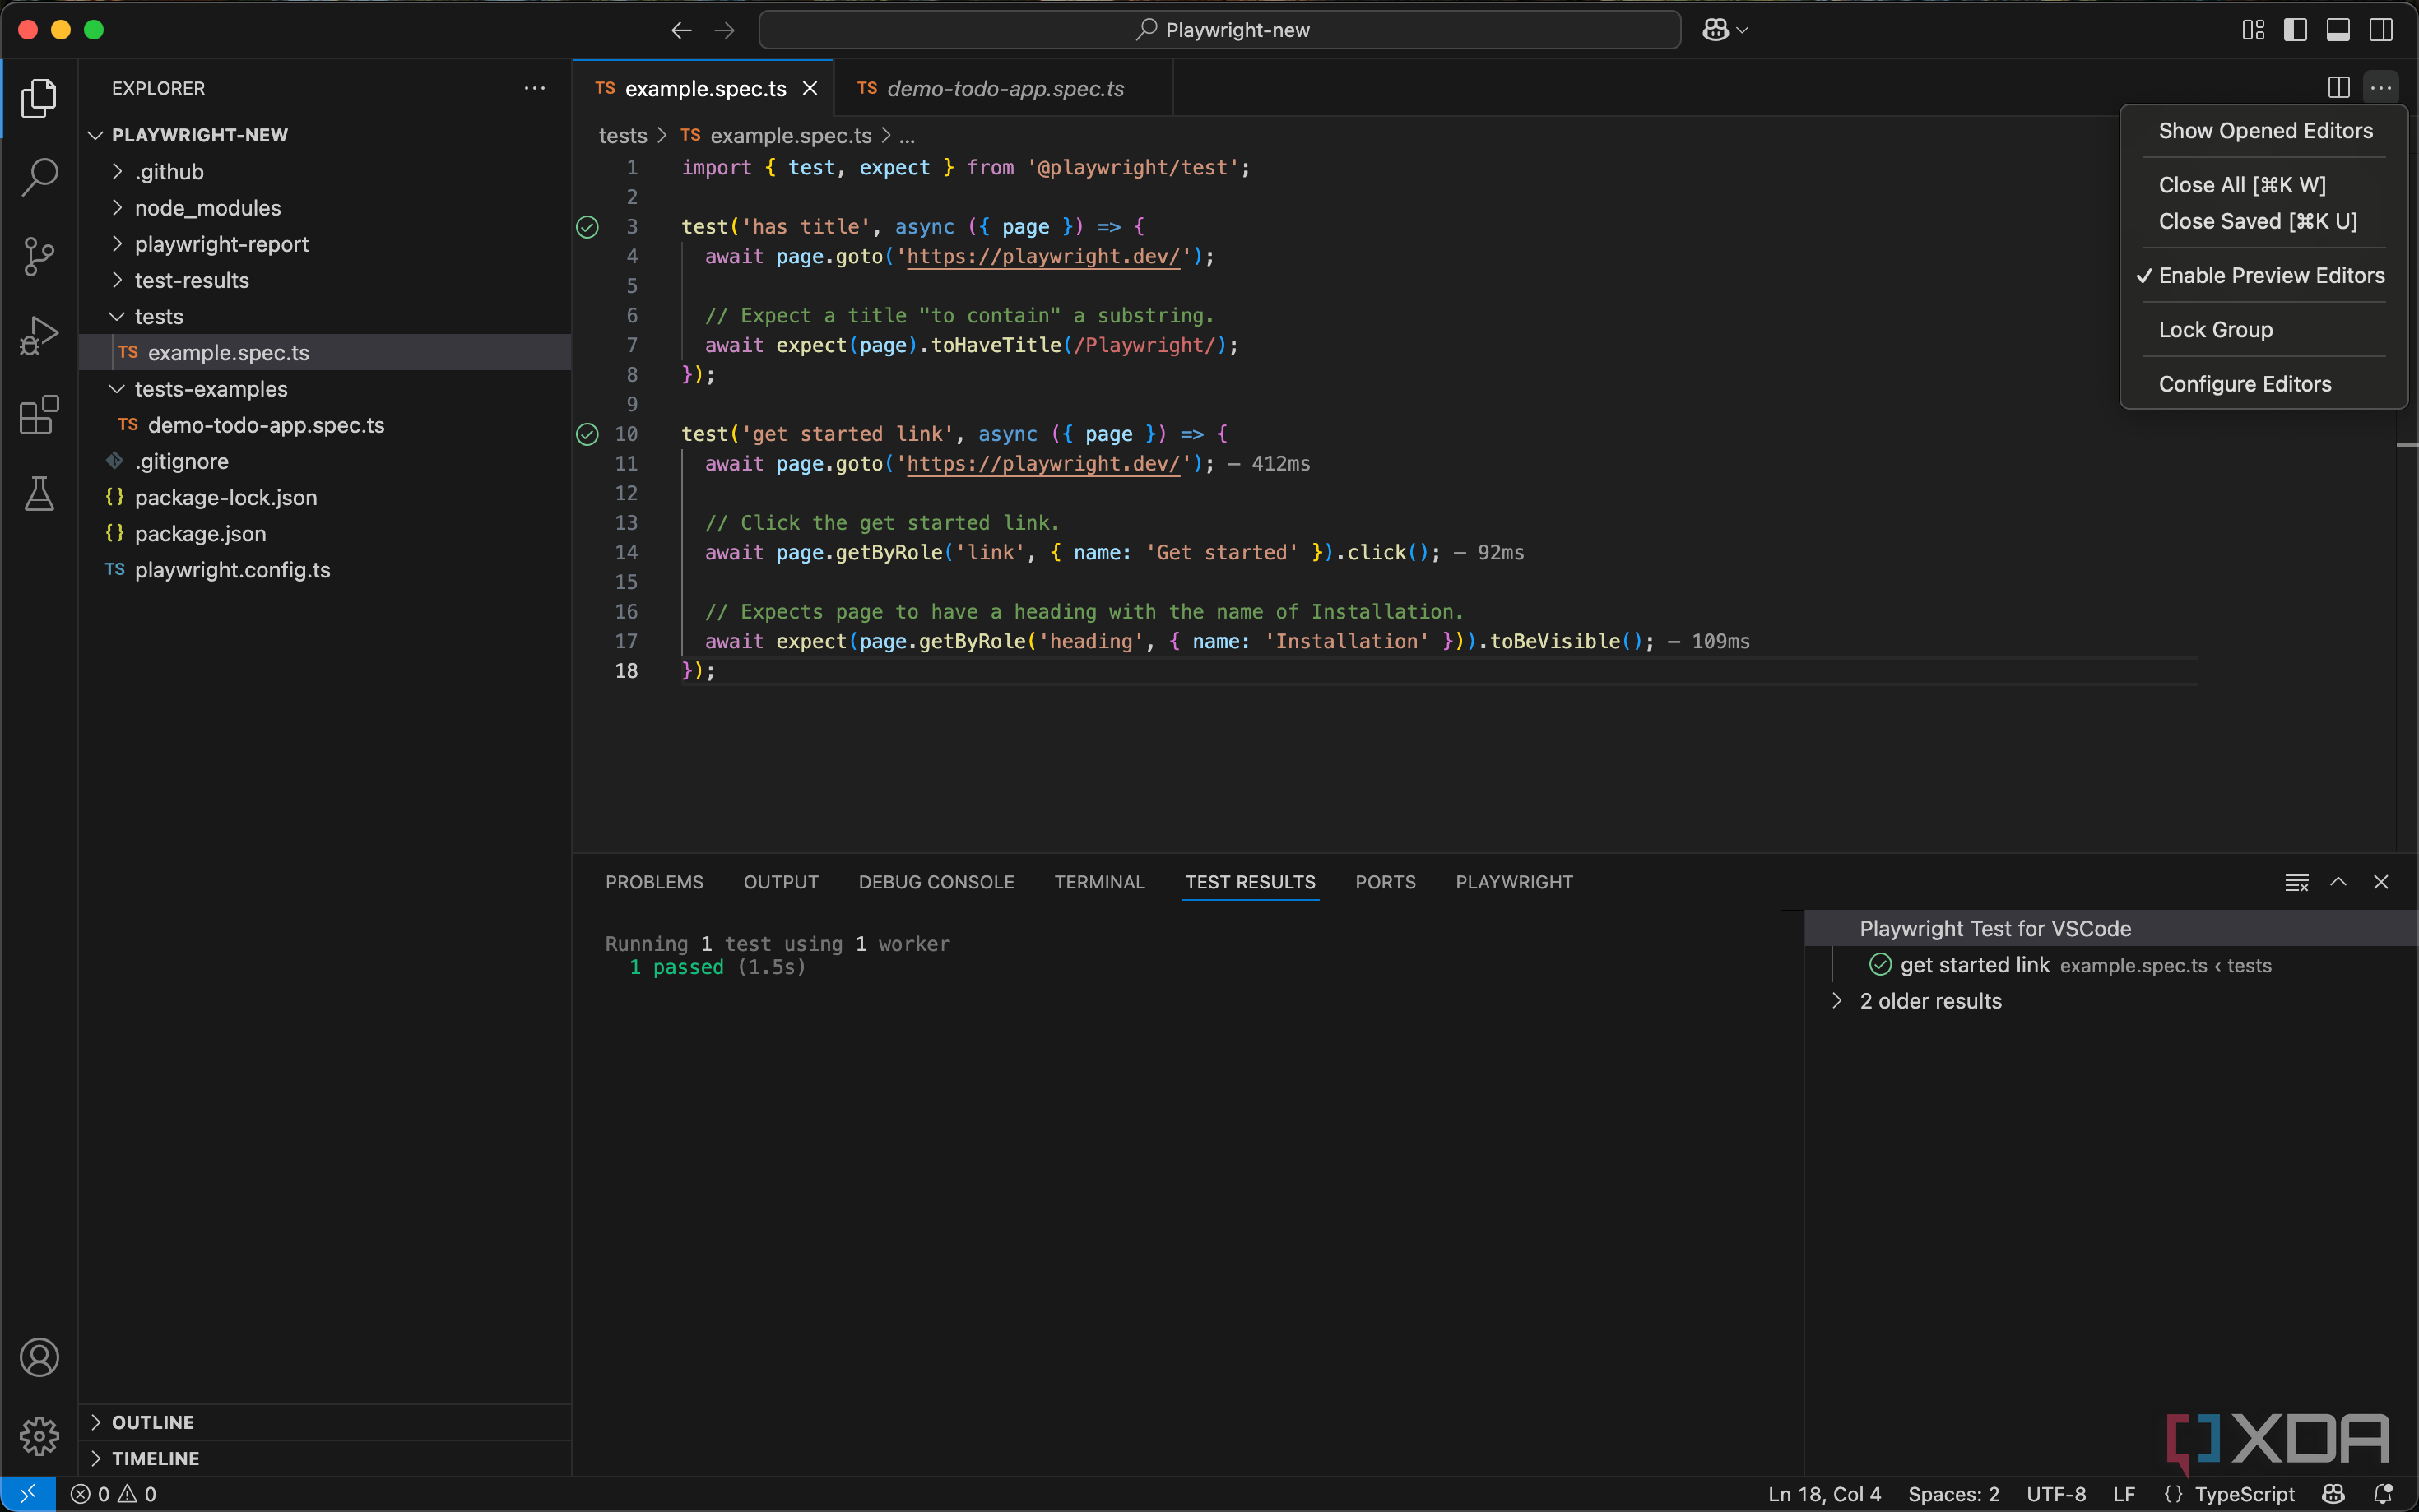Choose Configure Editors from the menu

tap(2263, 384)
